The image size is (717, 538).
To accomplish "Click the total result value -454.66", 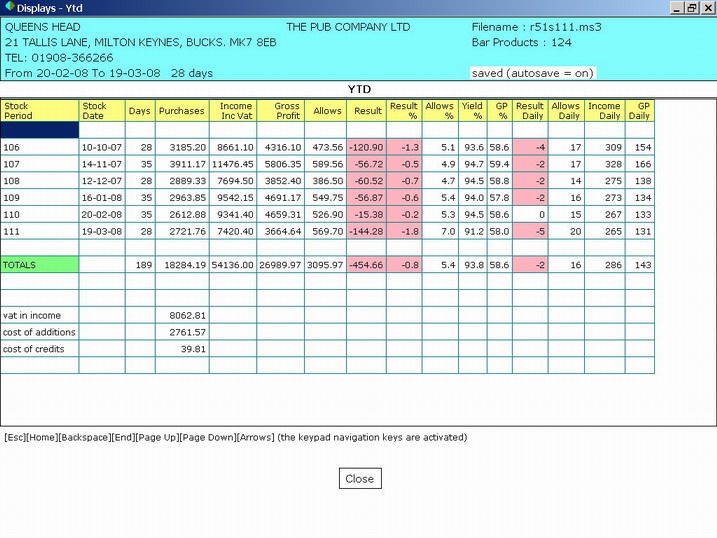I will (366, 265).
